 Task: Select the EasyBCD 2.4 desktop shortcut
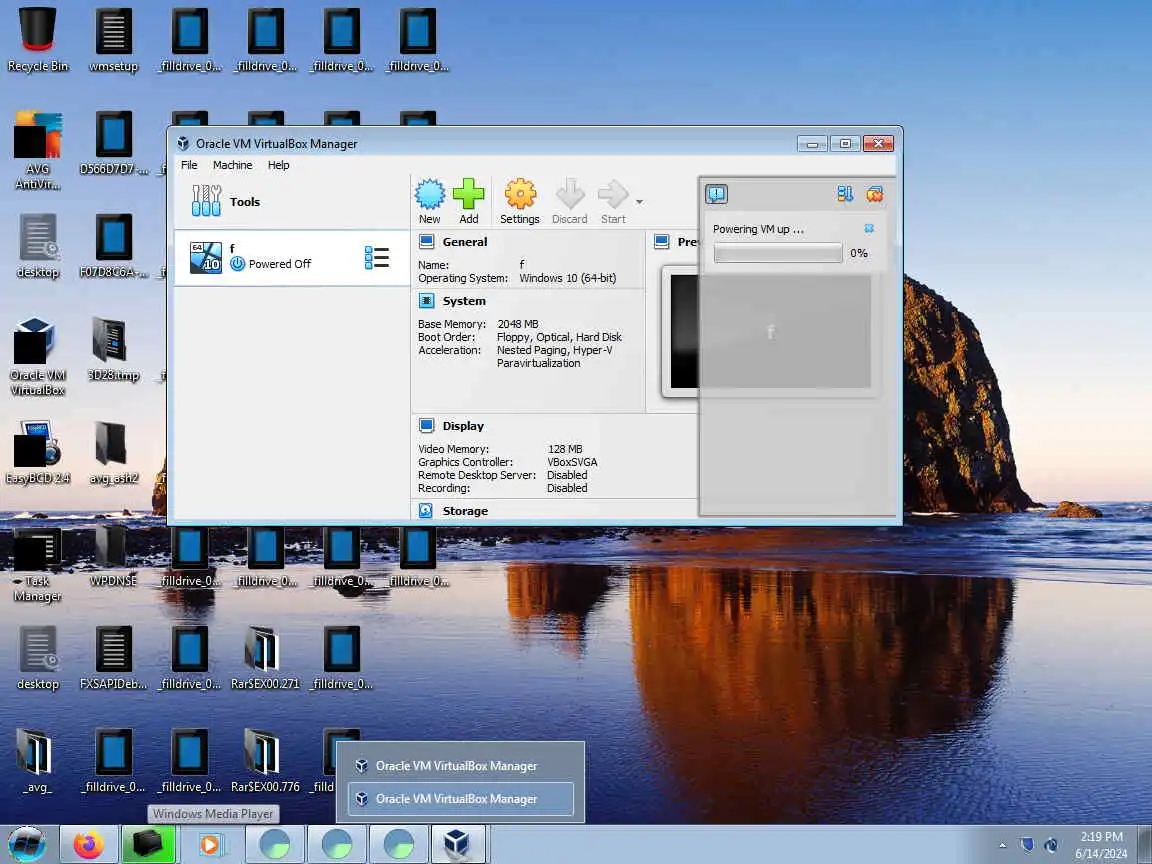click(37, 452)
